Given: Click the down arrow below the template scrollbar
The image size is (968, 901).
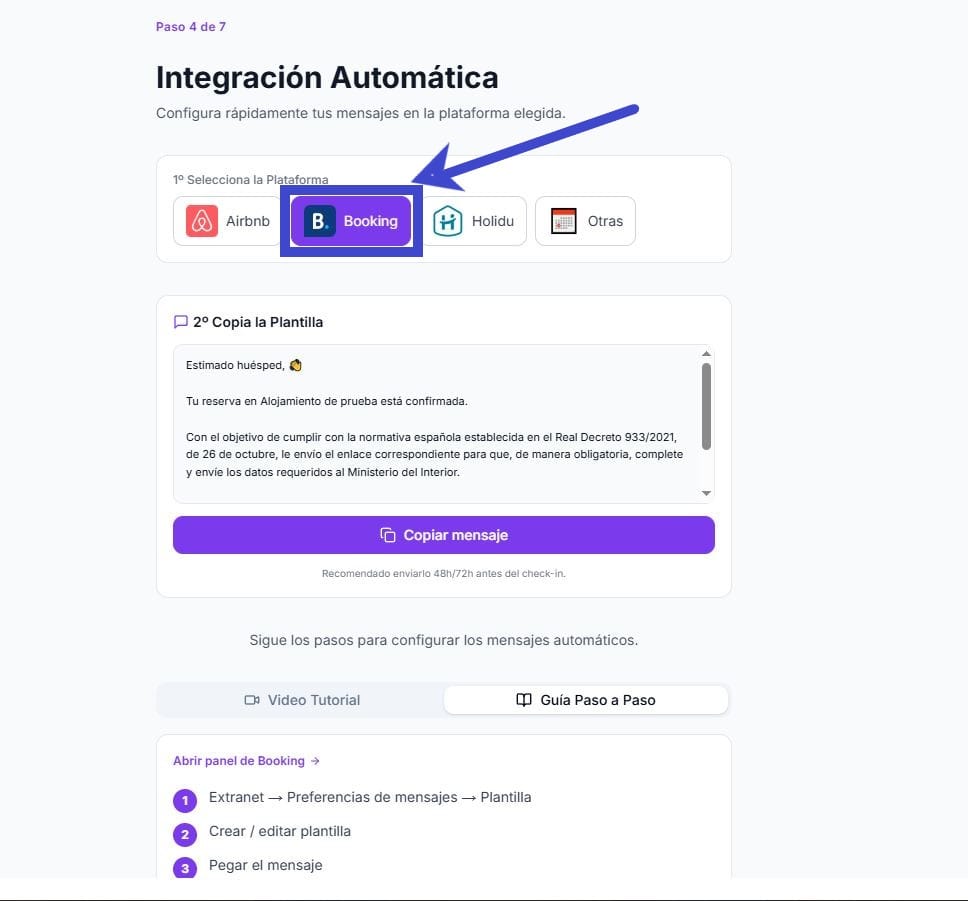Looking at the screenshot, I should [x=708, y=493].
